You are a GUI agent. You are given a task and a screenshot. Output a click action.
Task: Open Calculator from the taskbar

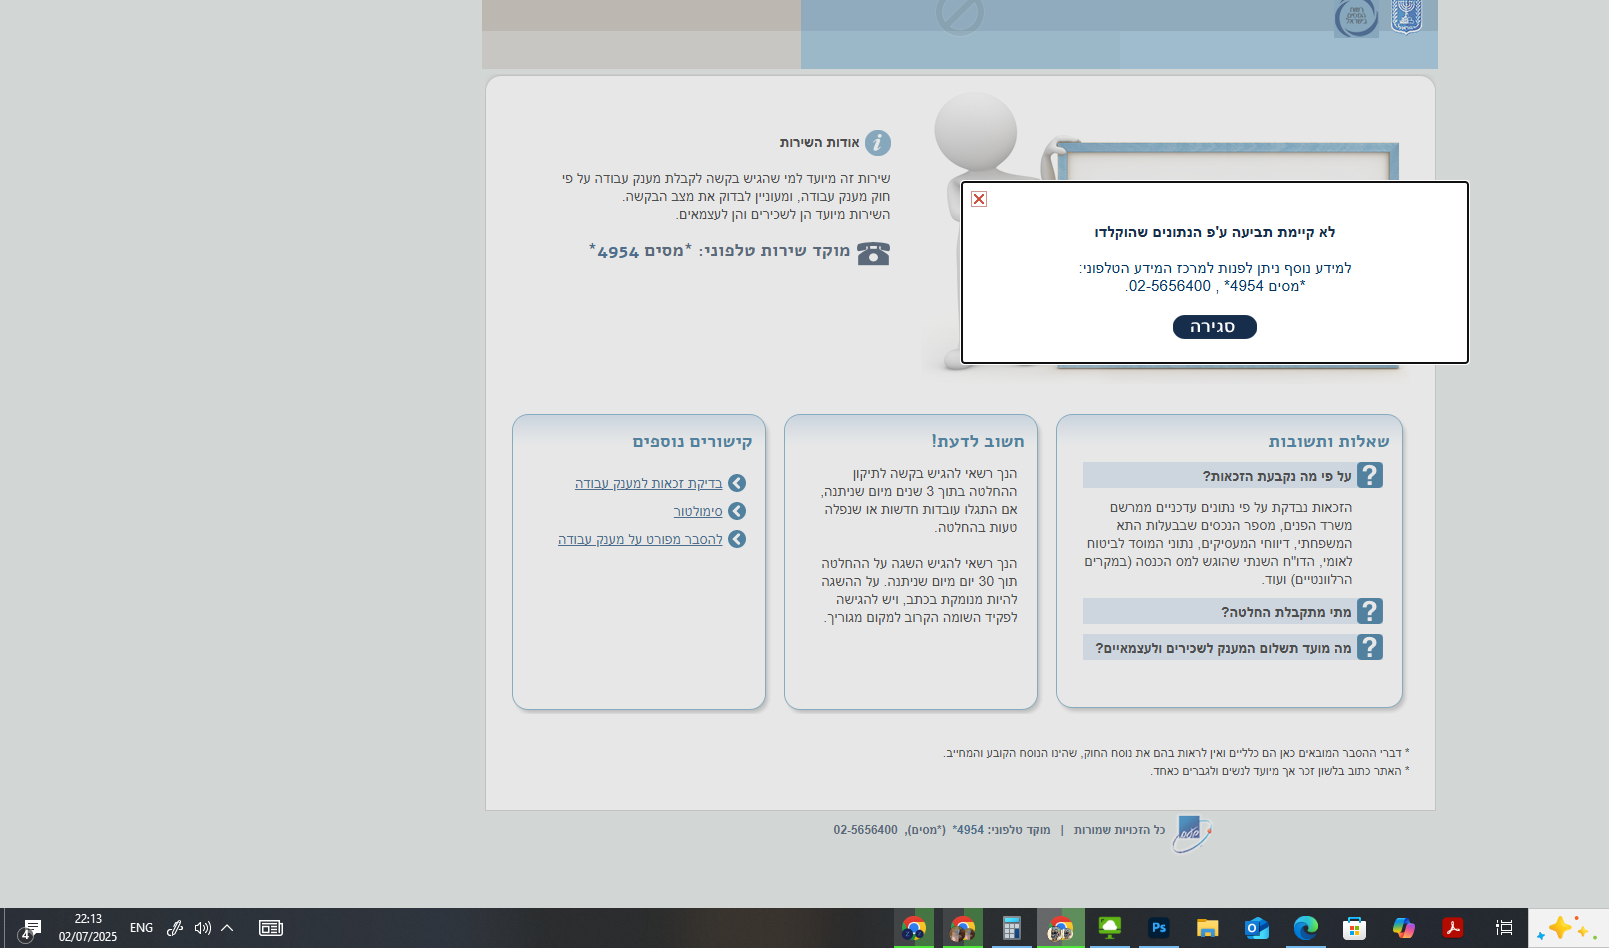(1011, 928)
